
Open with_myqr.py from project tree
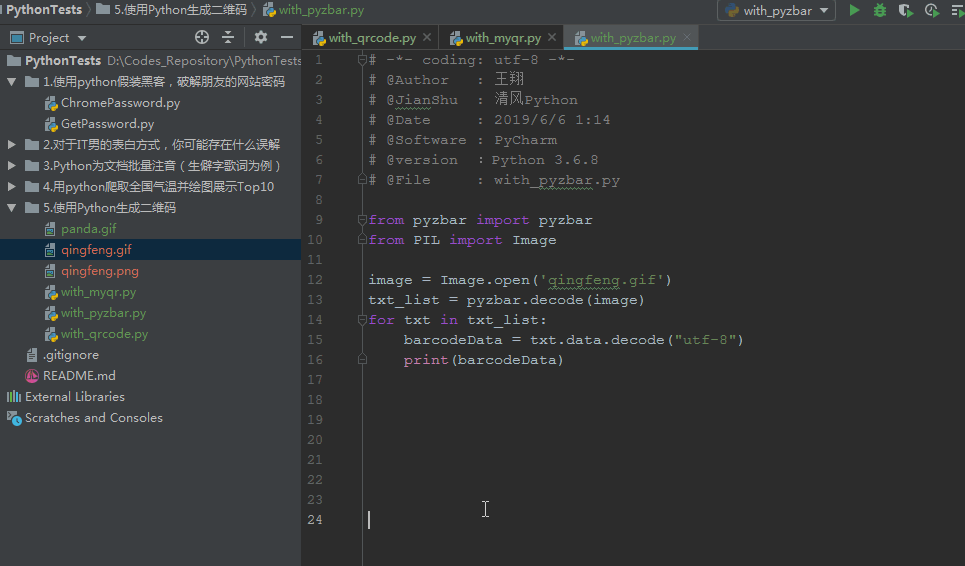(98, 292)
